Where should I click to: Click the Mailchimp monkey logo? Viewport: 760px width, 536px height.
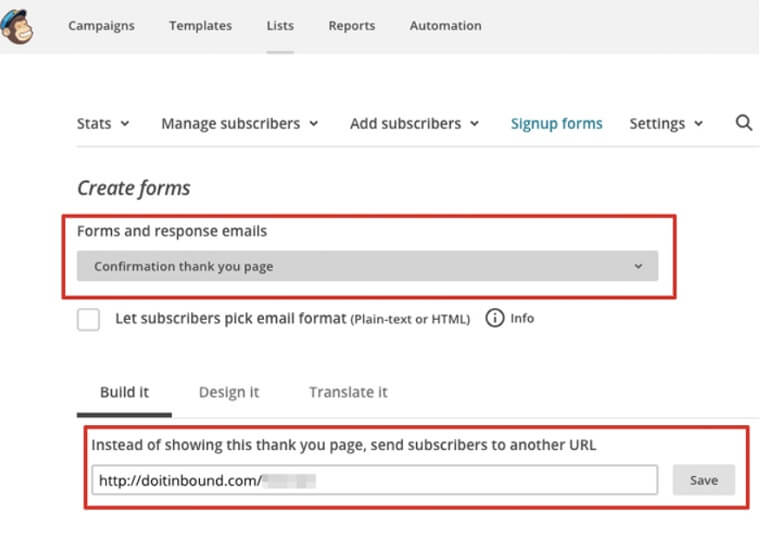click(x=17, y=26)
